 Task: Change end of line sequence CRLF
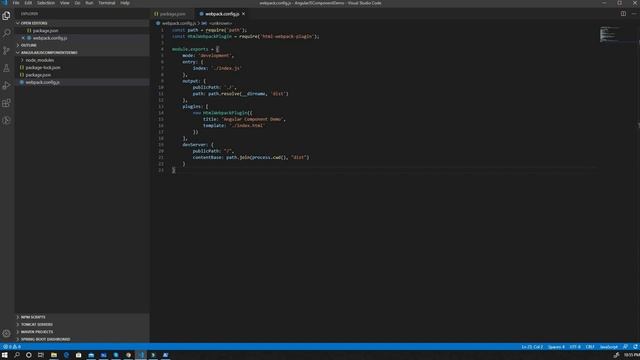[x=590, y=347]
